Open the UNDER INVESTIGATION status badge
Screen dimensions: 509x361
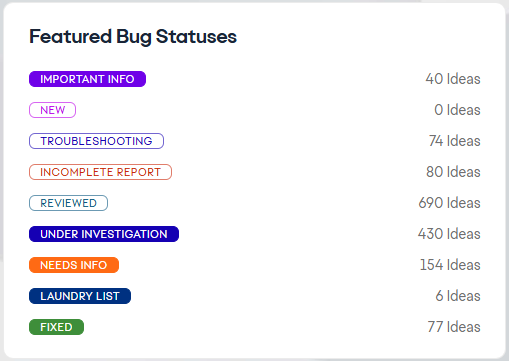pyautogui.click(x=104, y=234)
